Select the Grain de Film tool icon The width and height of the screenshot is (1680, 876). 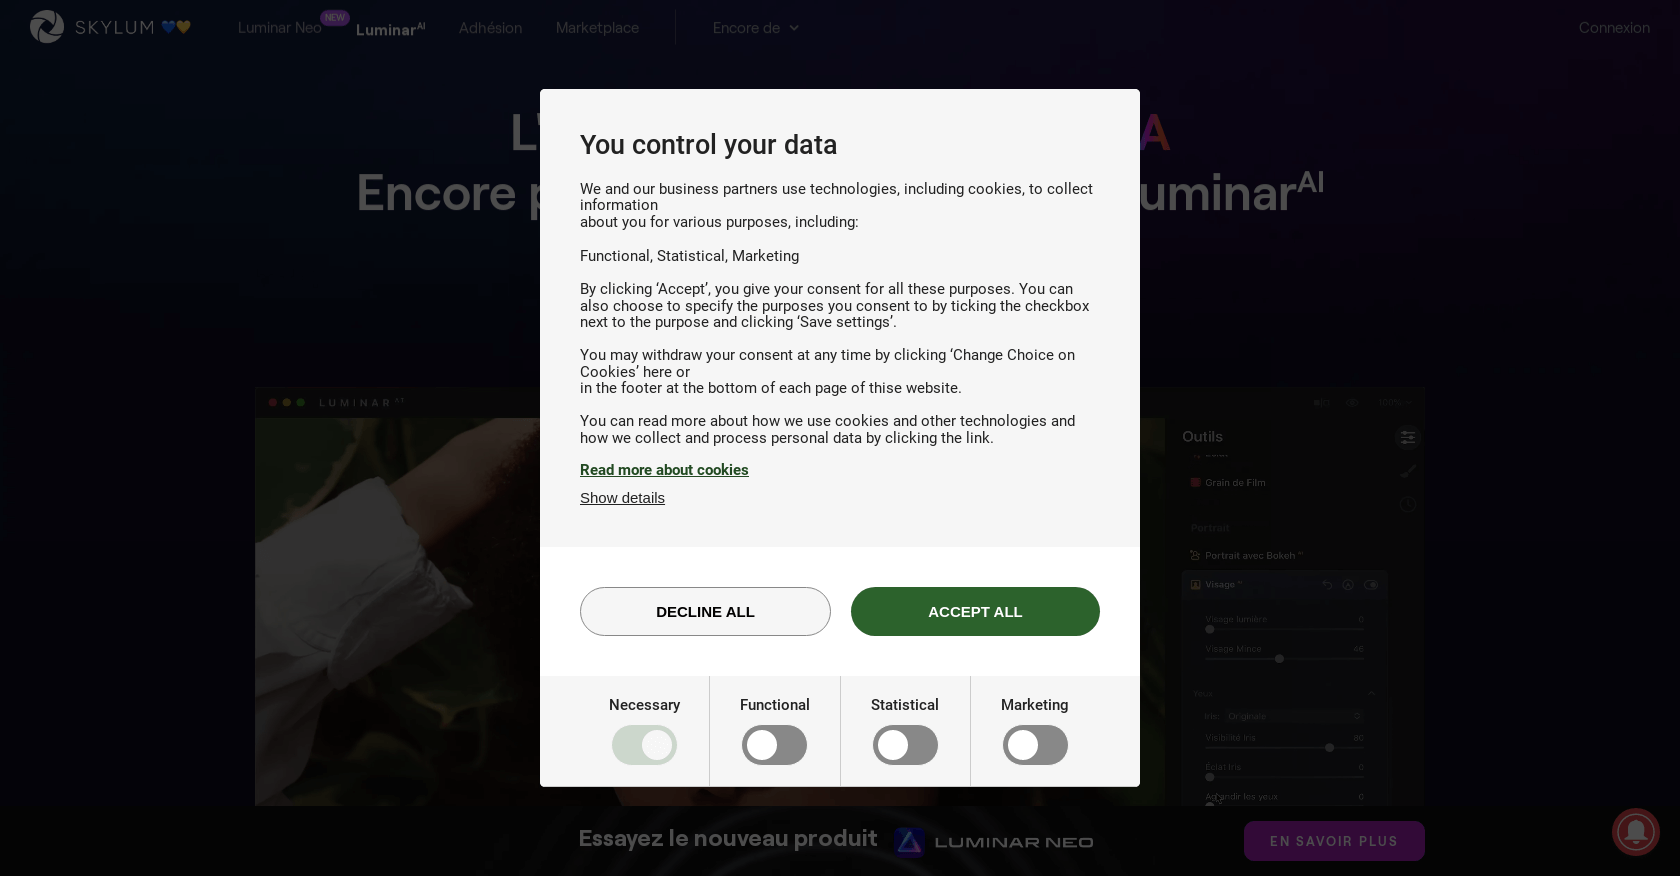click(1195, 482)
